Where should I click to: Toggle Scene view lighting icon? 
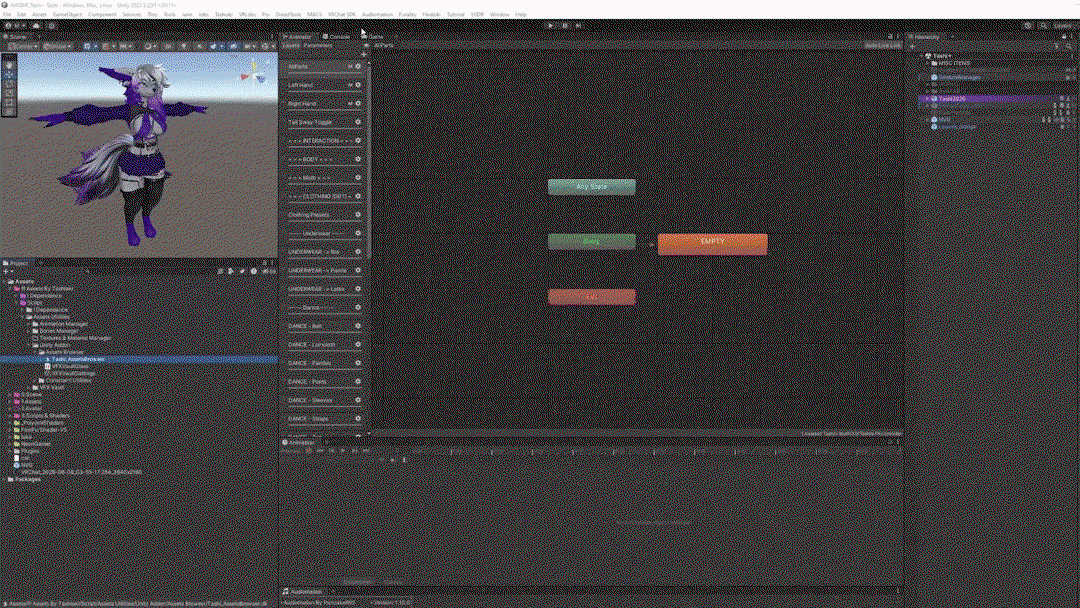pyautogui.click(x=183, y=46)
